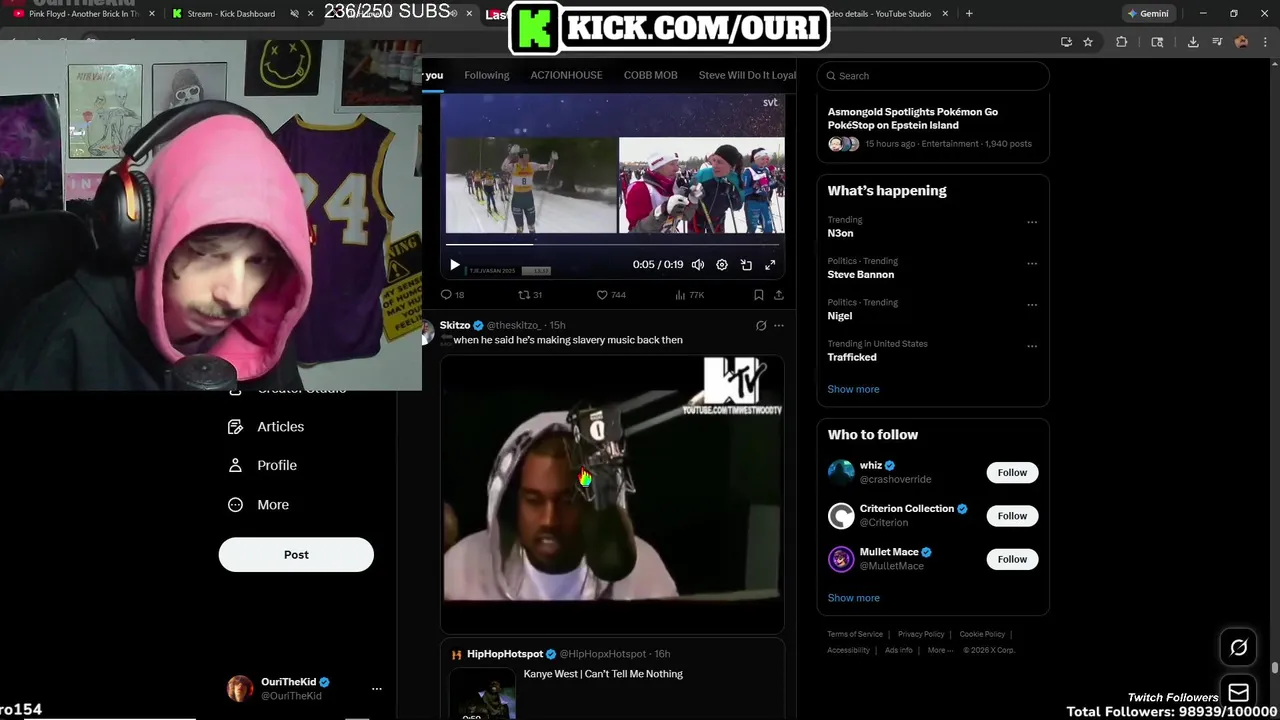Image resolution: width=1280 pixels, height=720 pixels.
Task: Like the skiing post with 744 likes
Action: 611,295
